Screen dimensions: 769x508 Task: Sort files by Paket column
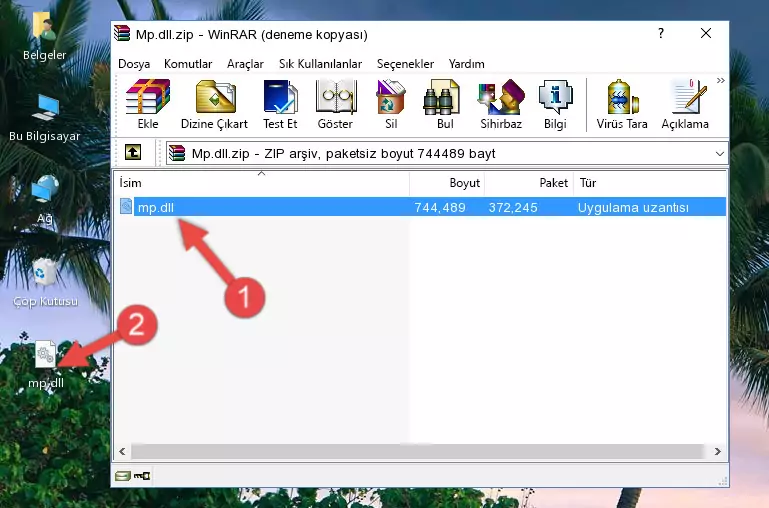(x=529, y=182)
